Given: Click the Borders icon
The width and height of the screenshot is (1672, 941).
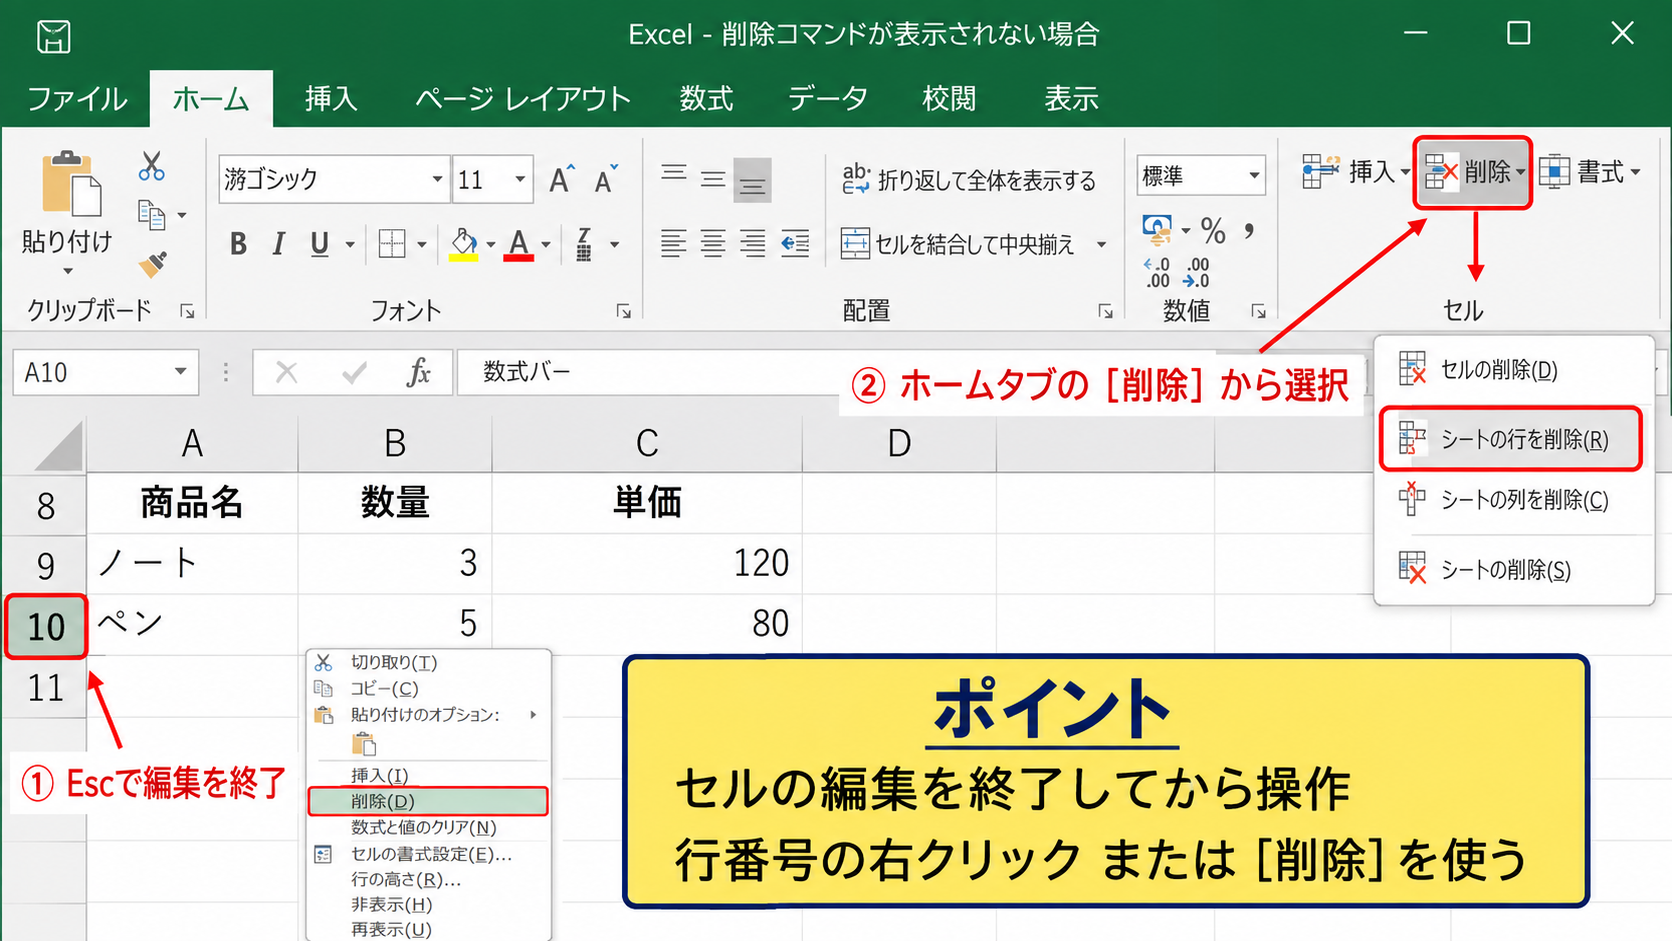Looking at the screenshot, I should pos(392,244).
